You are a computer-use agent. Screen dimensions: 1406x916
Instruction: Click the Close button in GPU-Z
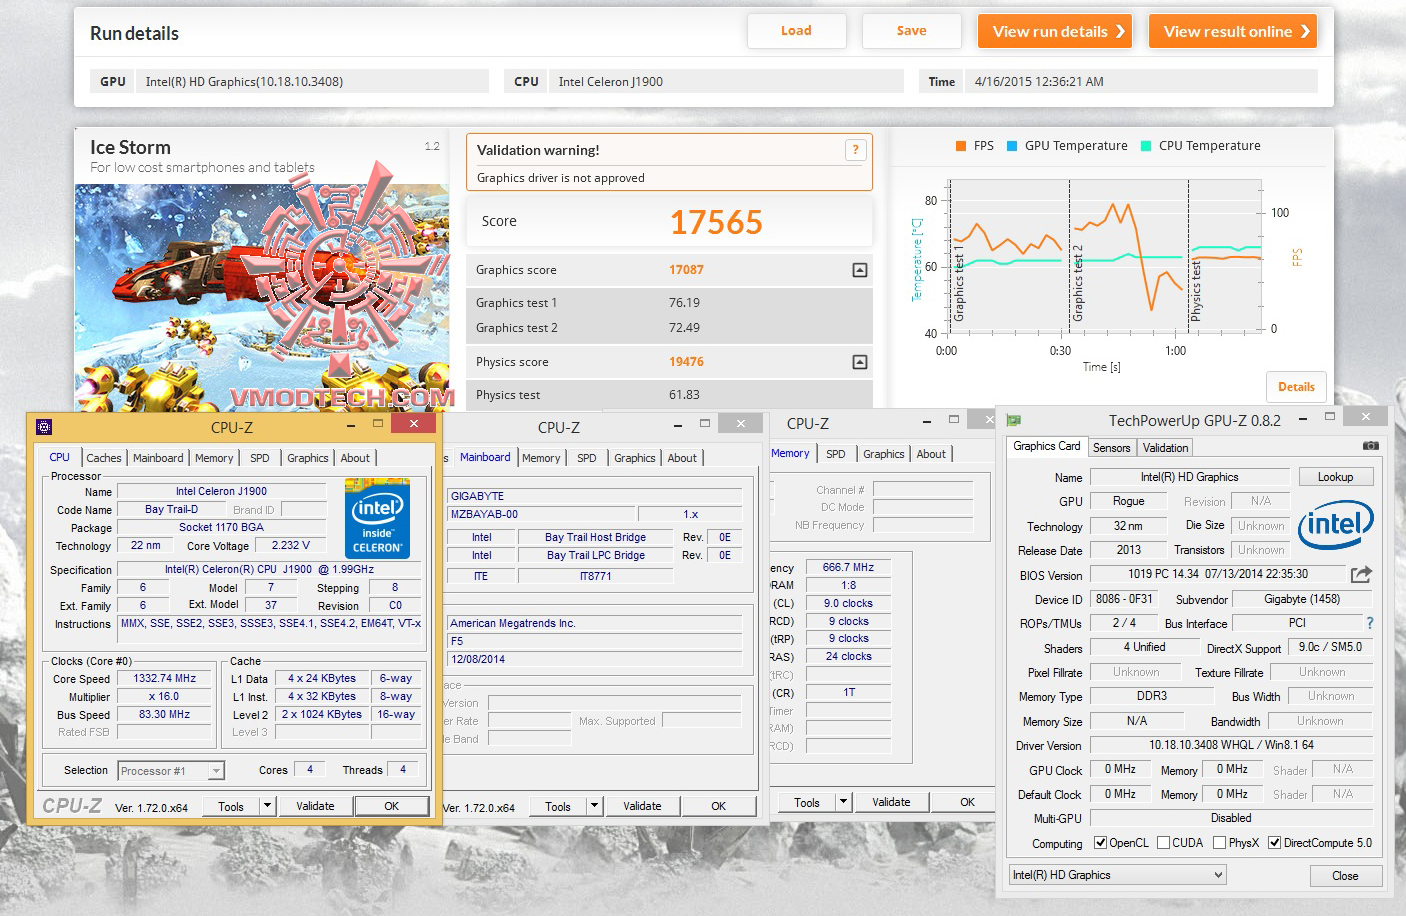1345,876
